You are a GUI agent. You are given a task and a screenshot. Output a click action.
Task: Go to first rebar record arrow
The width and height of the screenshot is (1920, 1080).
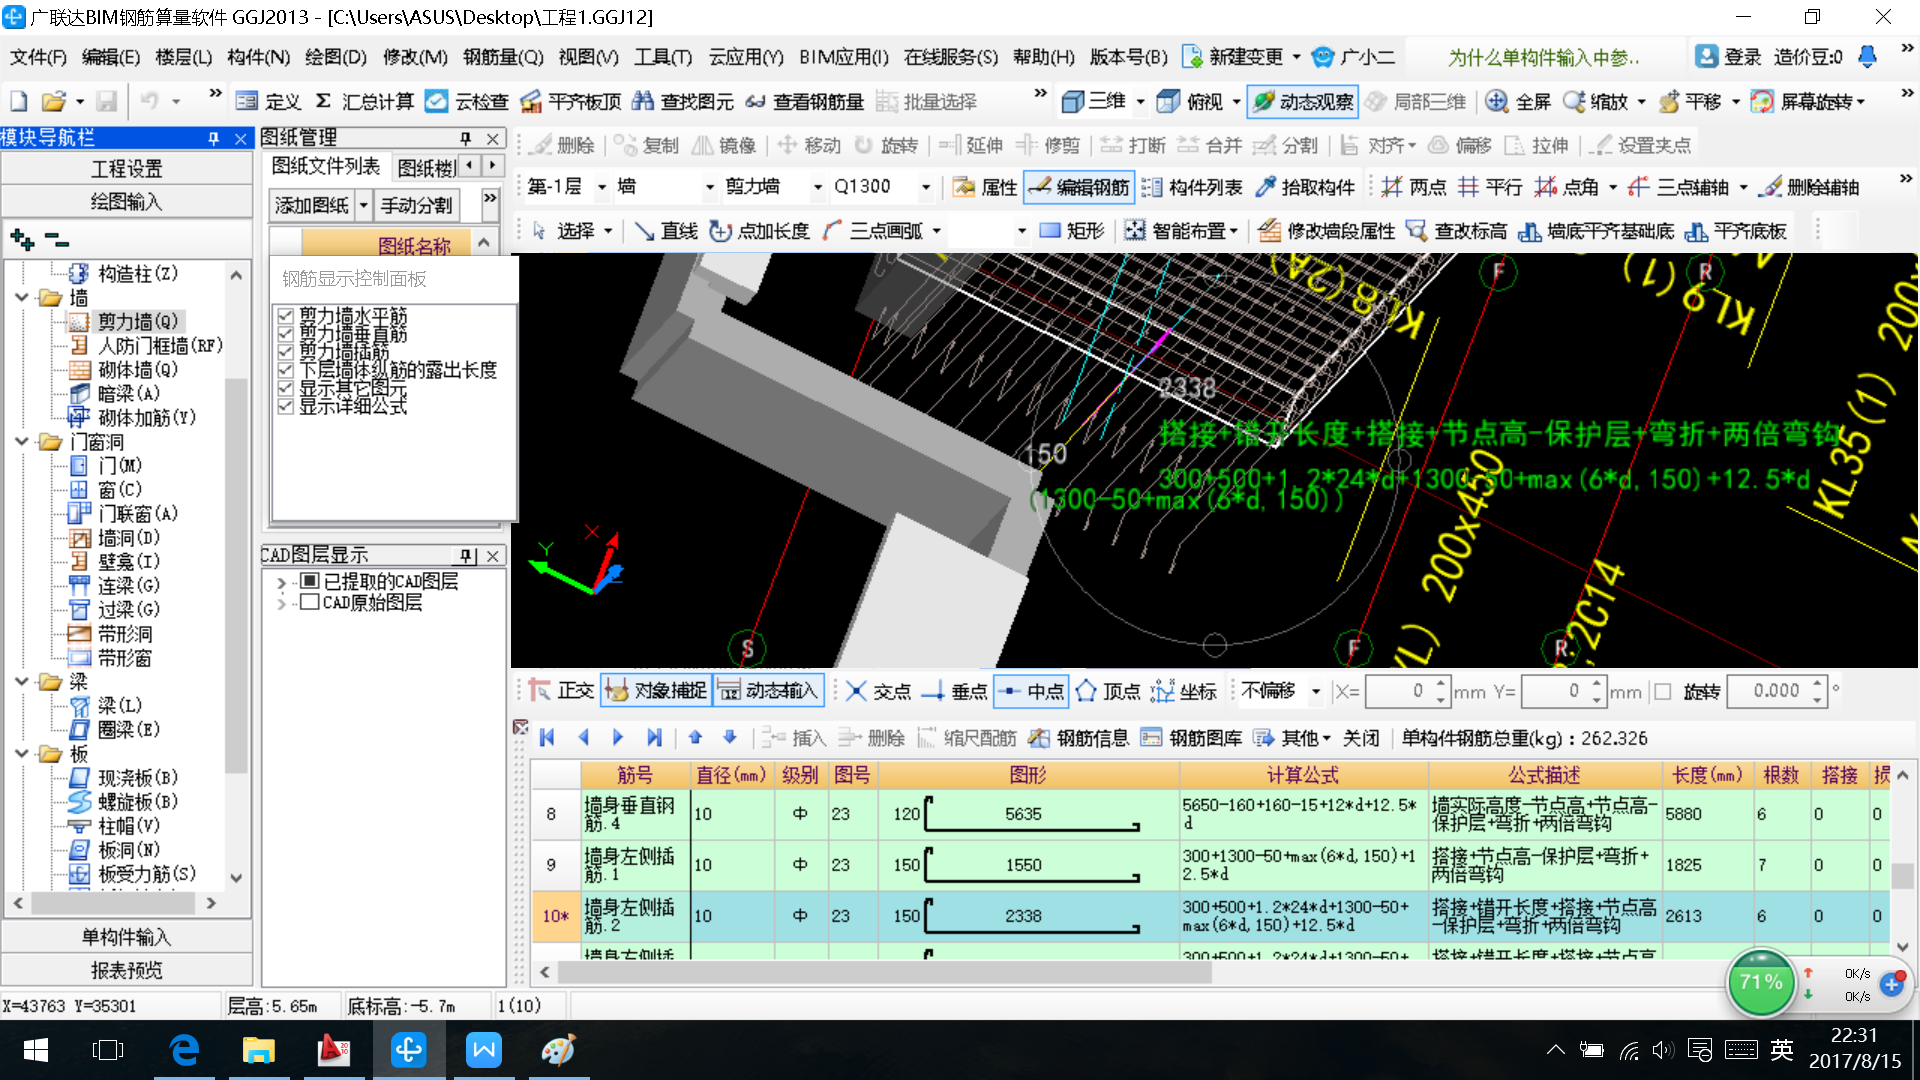(547, 738)
